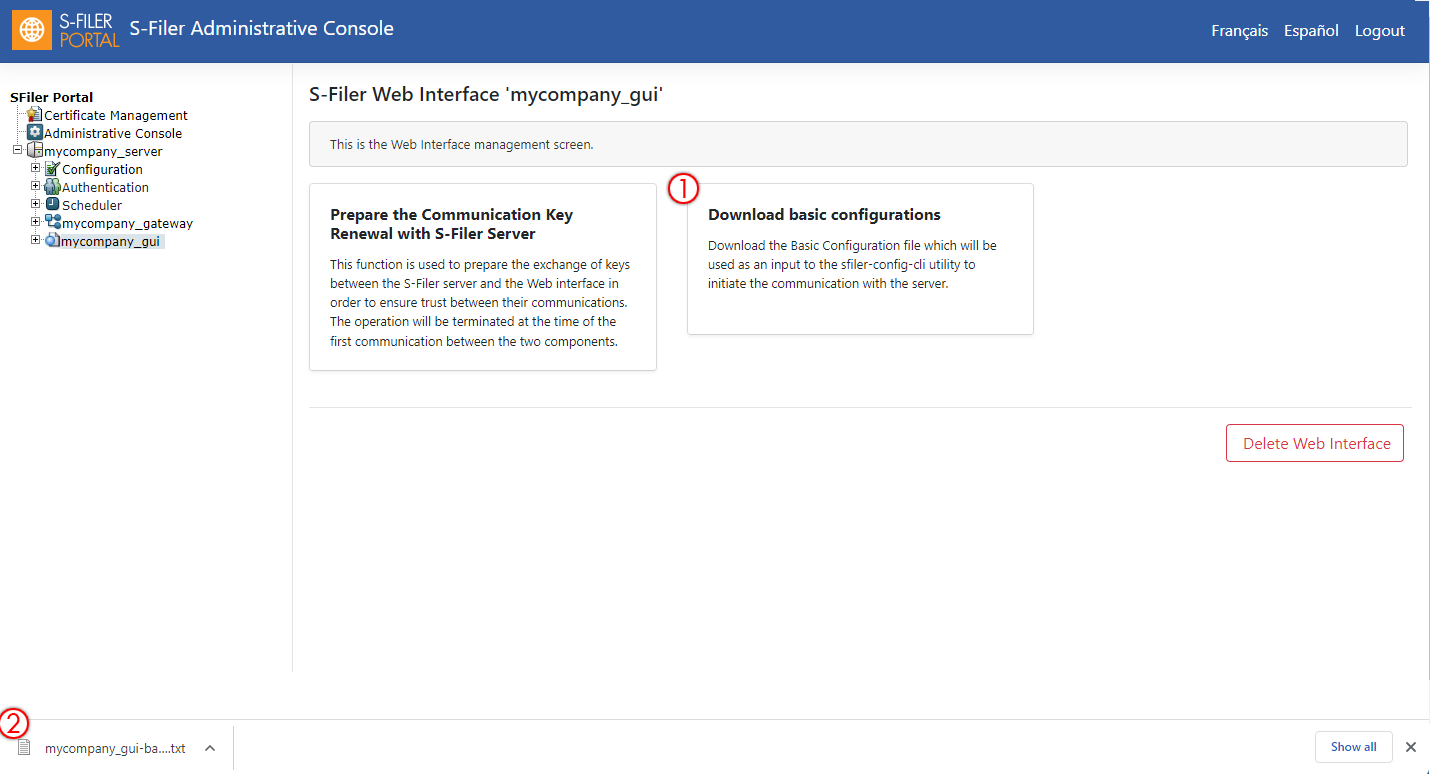Click the mycompany_gui globe icon
Viewport: 1430px width, 775px height.
(53, 241)
